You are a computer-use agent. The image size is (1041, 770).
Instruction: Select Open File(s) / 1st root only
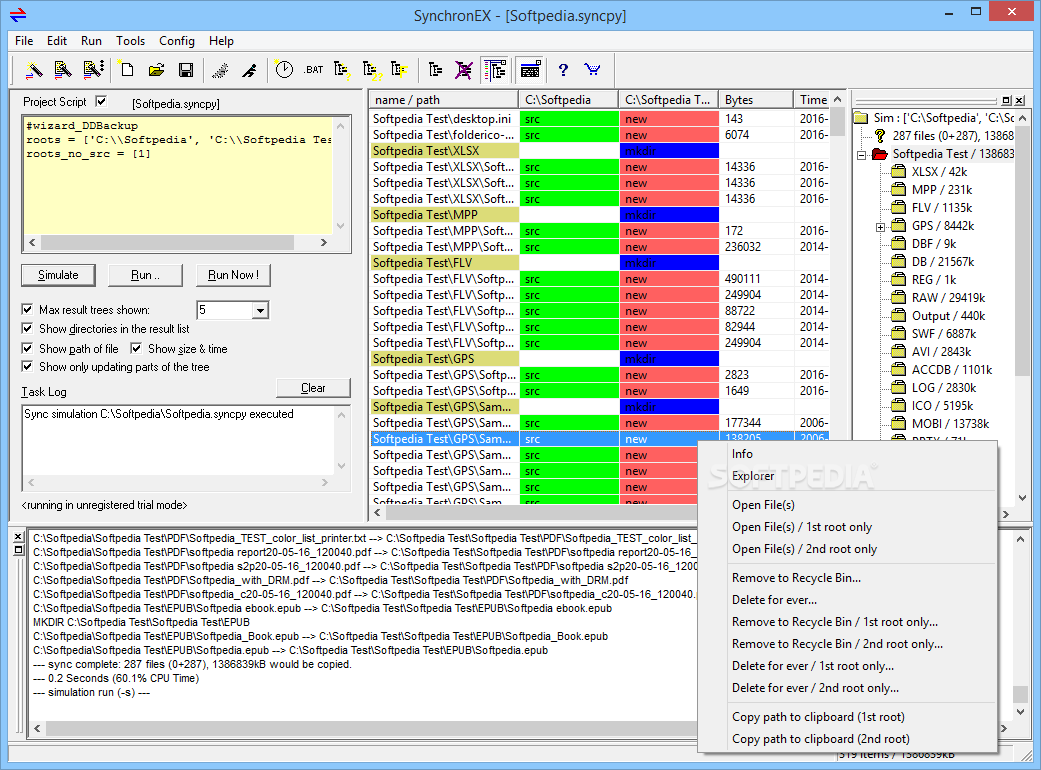click(848, 527)
